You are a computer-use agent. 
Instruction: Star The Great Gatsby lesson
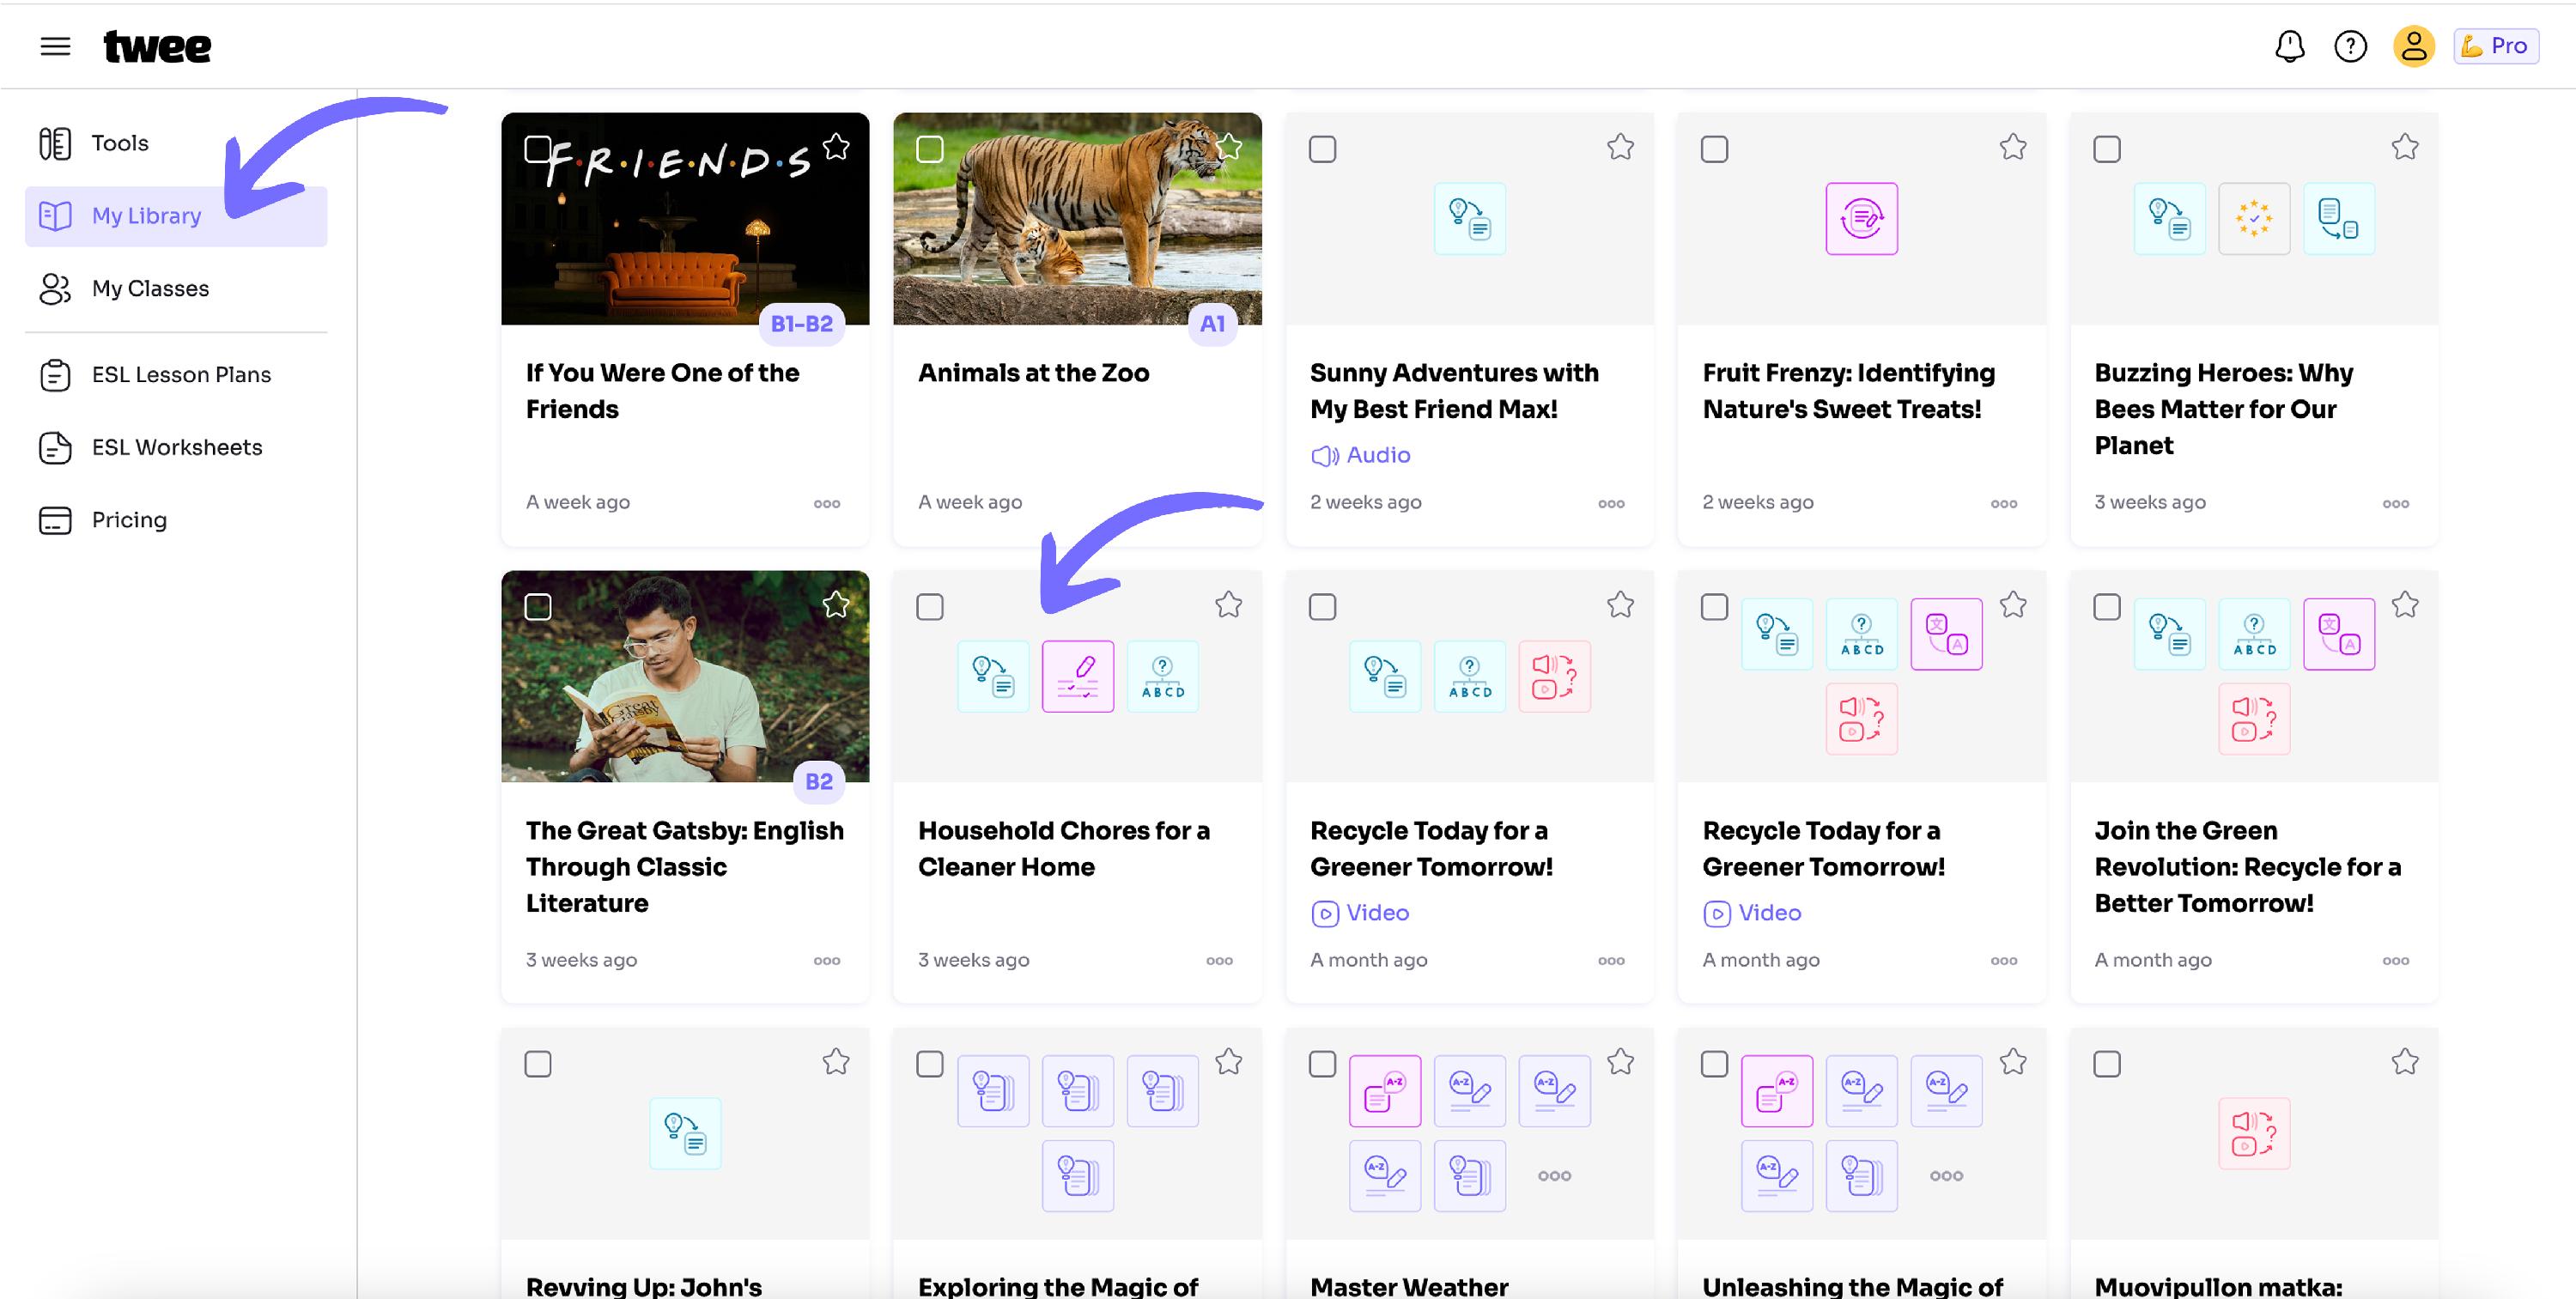[836, 605]
